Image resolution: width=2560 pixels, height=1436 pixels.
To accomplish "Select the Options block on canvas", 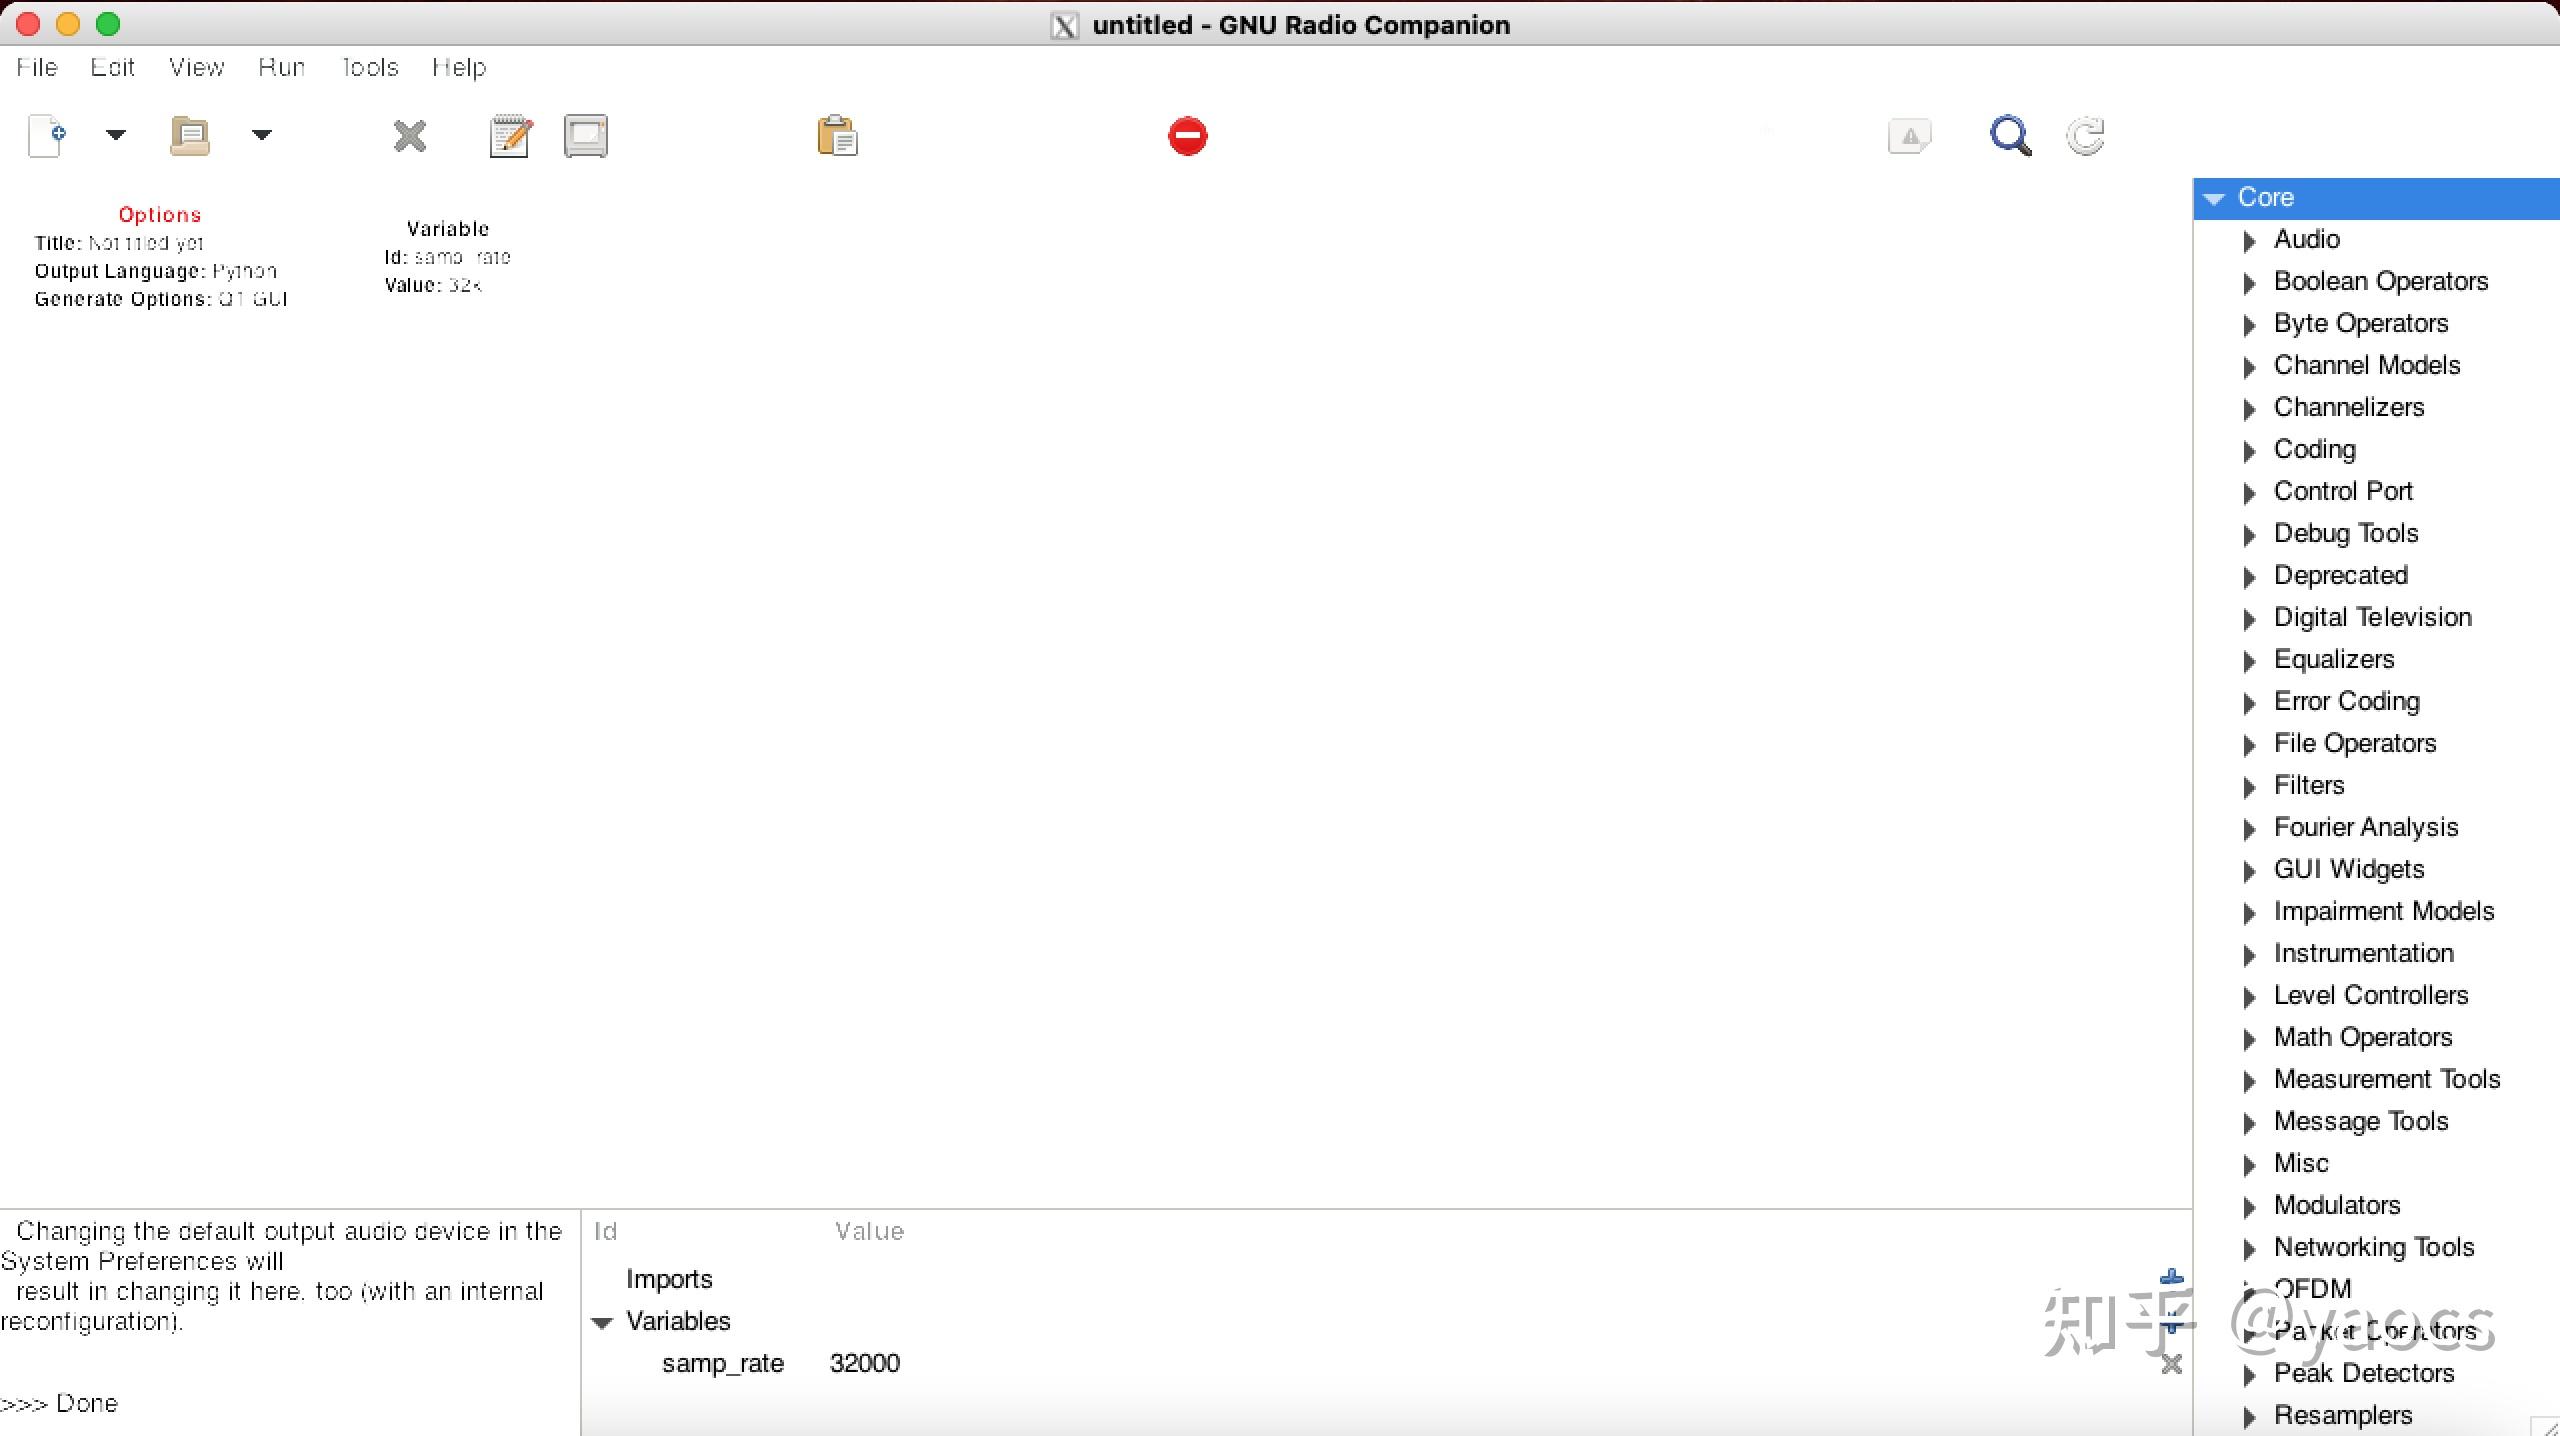I will tap(160, 257).
